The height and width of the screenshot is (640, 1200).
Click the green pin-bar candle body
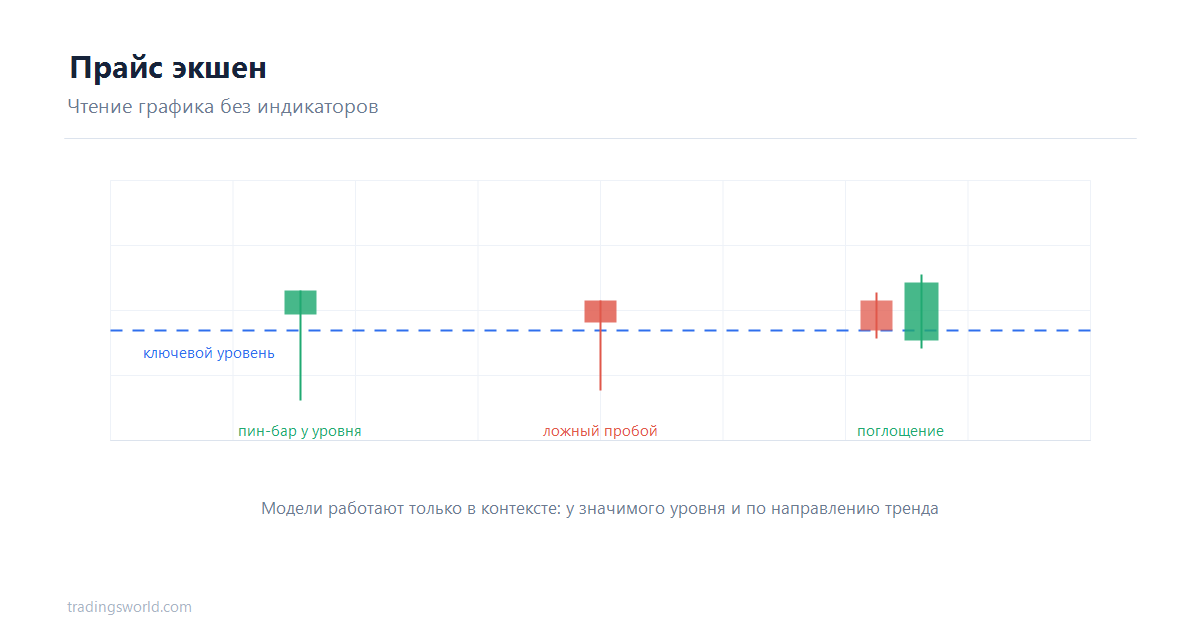tap(300, 302)
